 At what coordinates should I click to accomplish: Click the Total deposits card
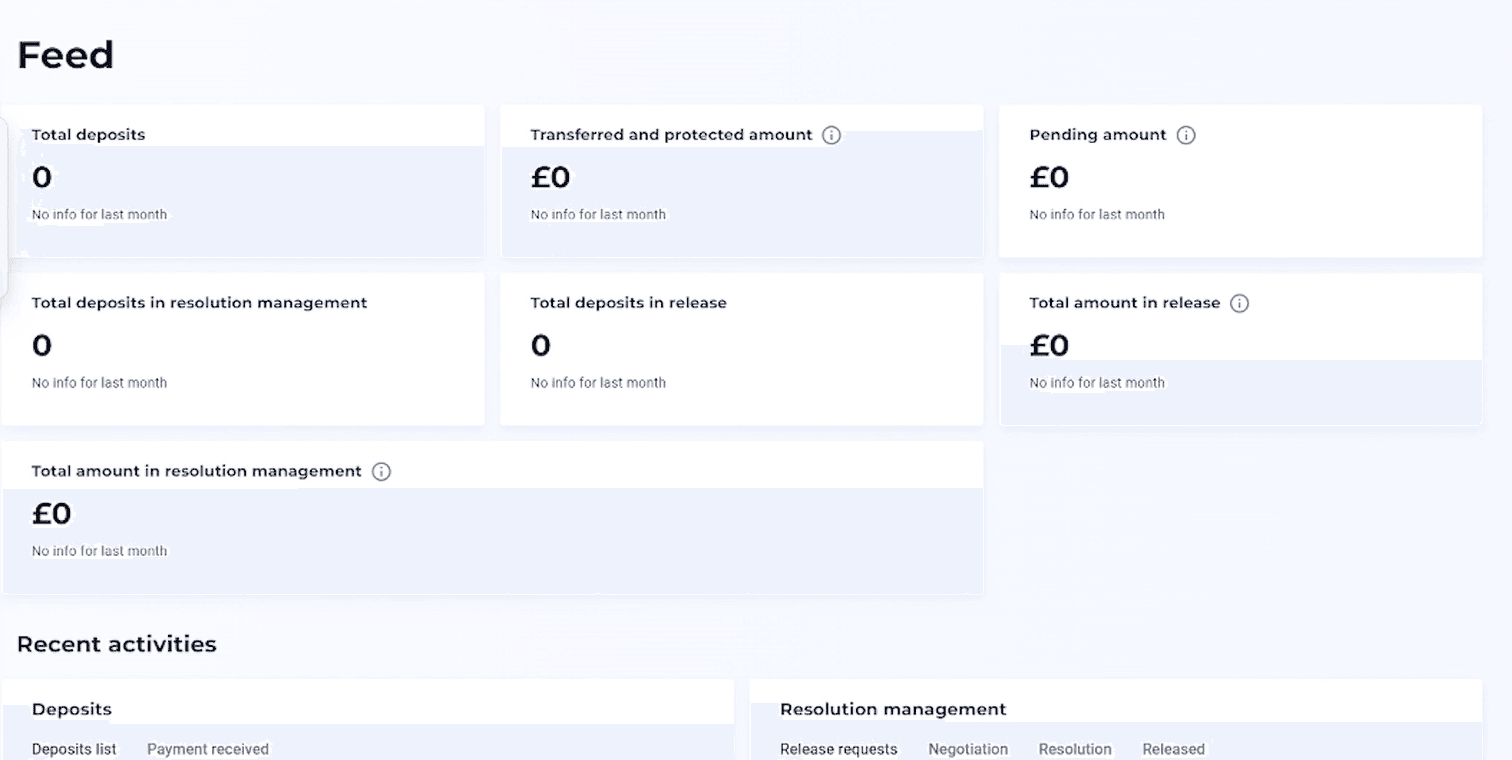[x=243, y=181]
